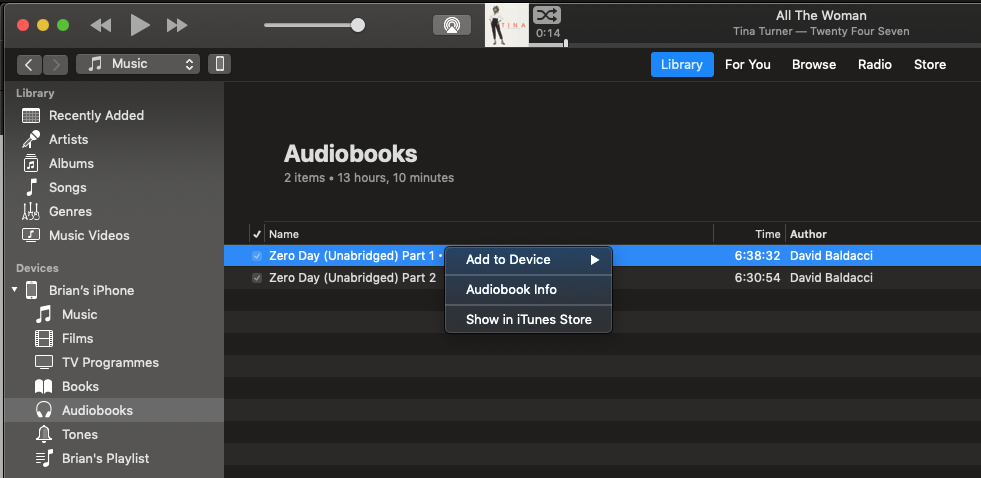Select Show in iTunes Store menu entry
This screenshot has height=478, width=981.
(528, 320)
